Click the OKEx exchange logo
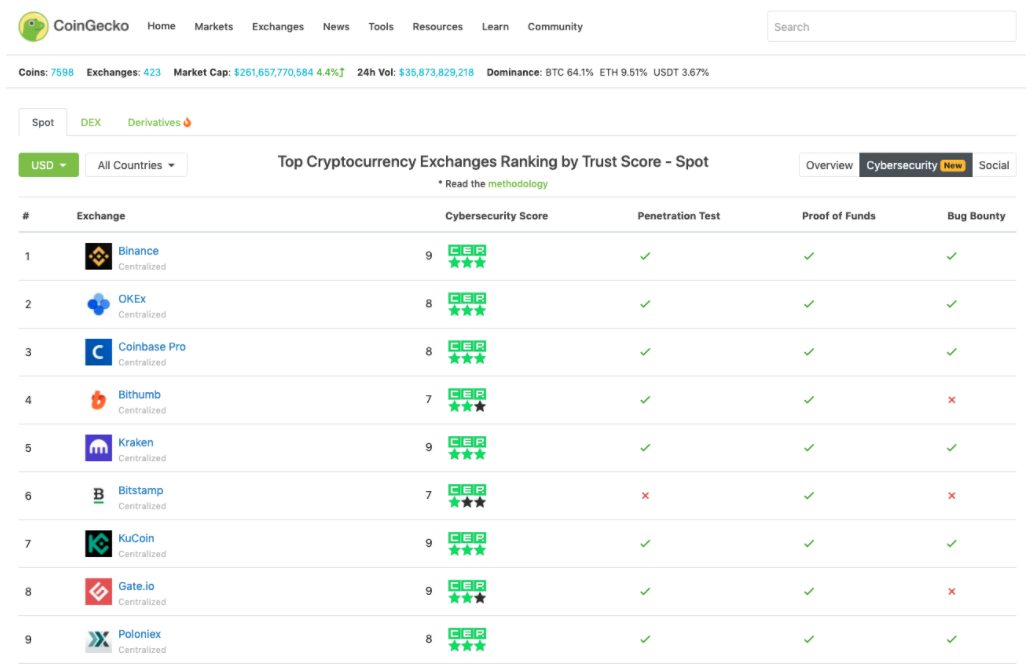Image resolution: width=1034 pixels, height=668 pixels. 98,304
